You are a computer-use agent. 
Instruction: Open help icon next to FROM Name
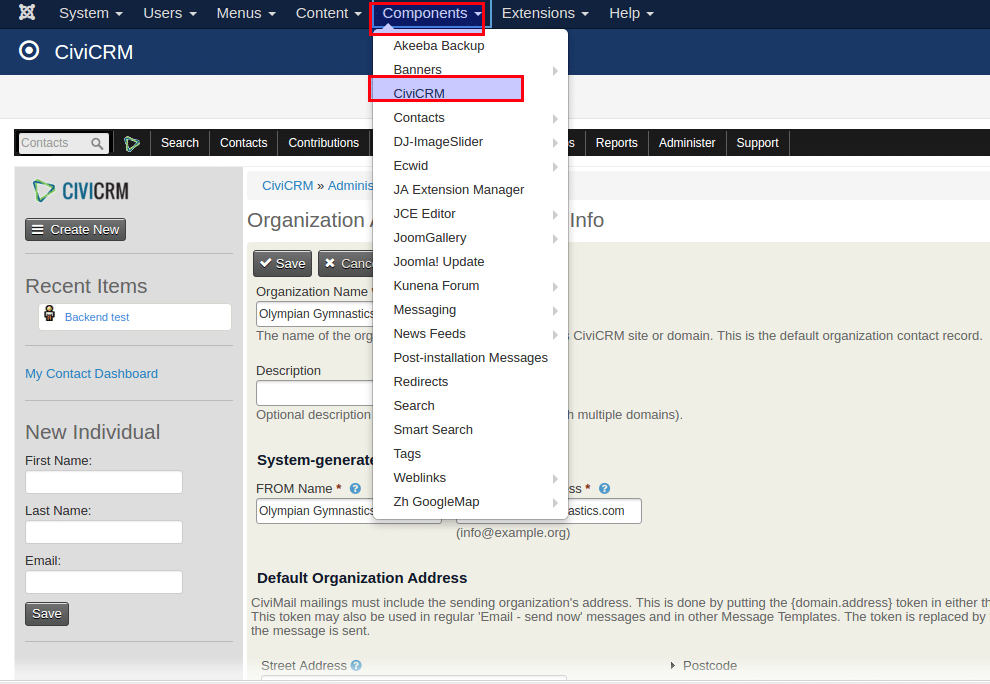[x=355, y=489]
